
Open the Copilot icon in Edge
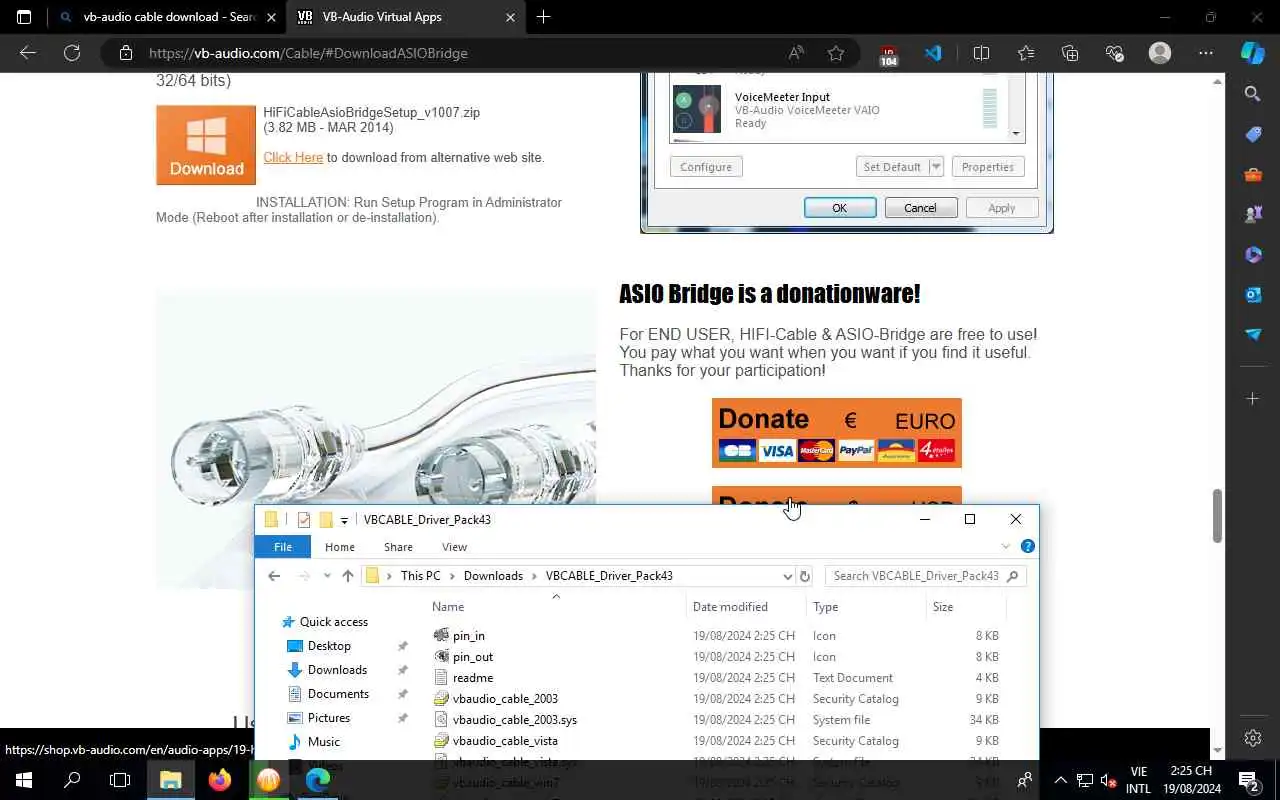point(1253,53)
